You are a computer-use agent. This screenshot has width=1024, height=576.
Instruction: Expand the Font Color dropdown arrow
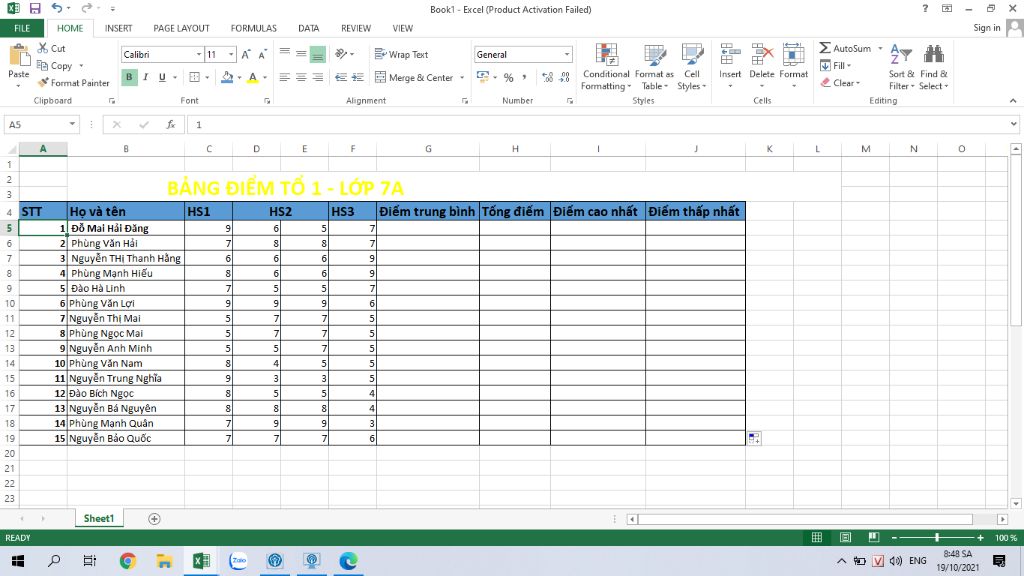(x=265, y=77)
